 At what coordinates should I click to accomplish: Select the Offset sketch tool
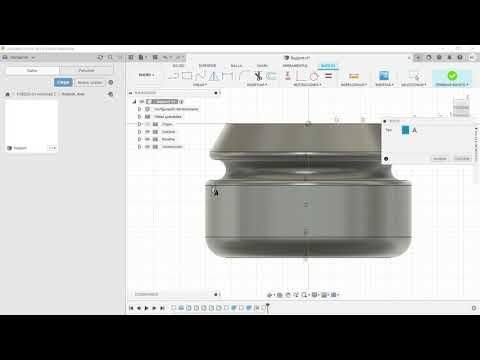(271, 76)
